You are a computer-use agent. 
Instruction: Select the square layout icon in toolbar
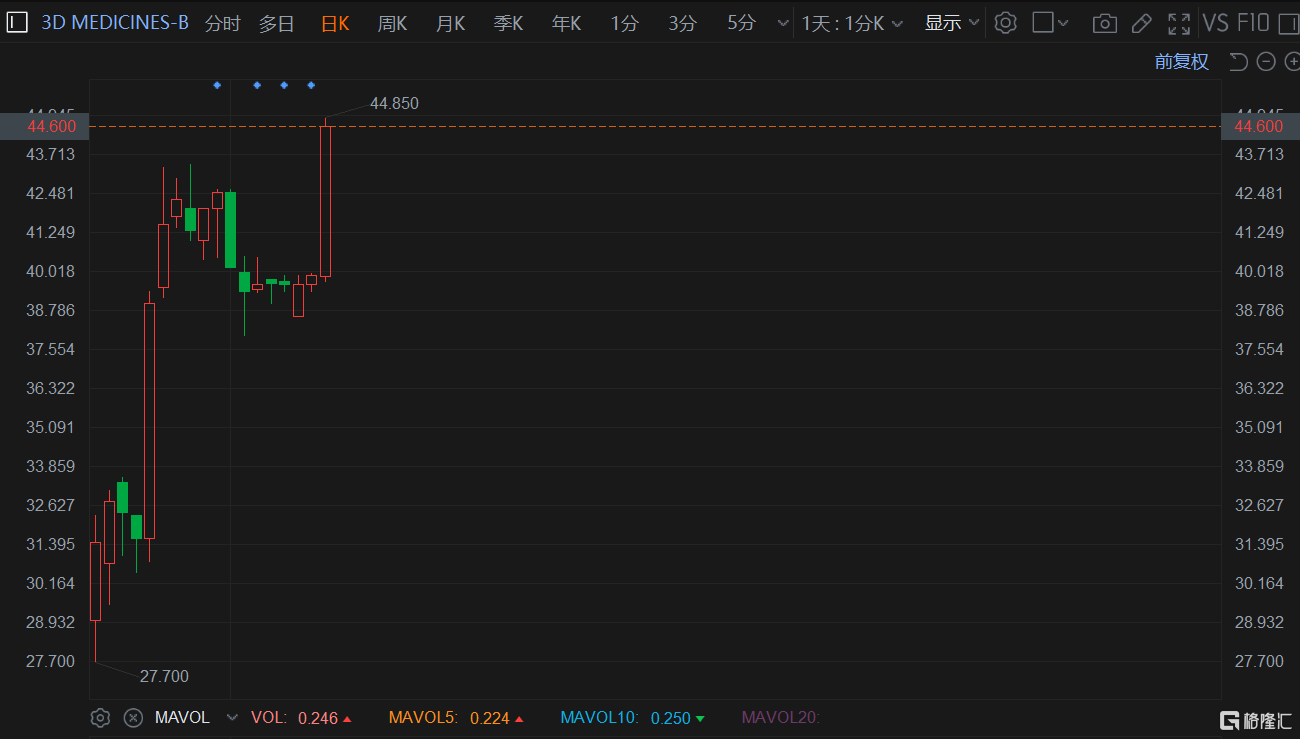(x=1043, y=22)
